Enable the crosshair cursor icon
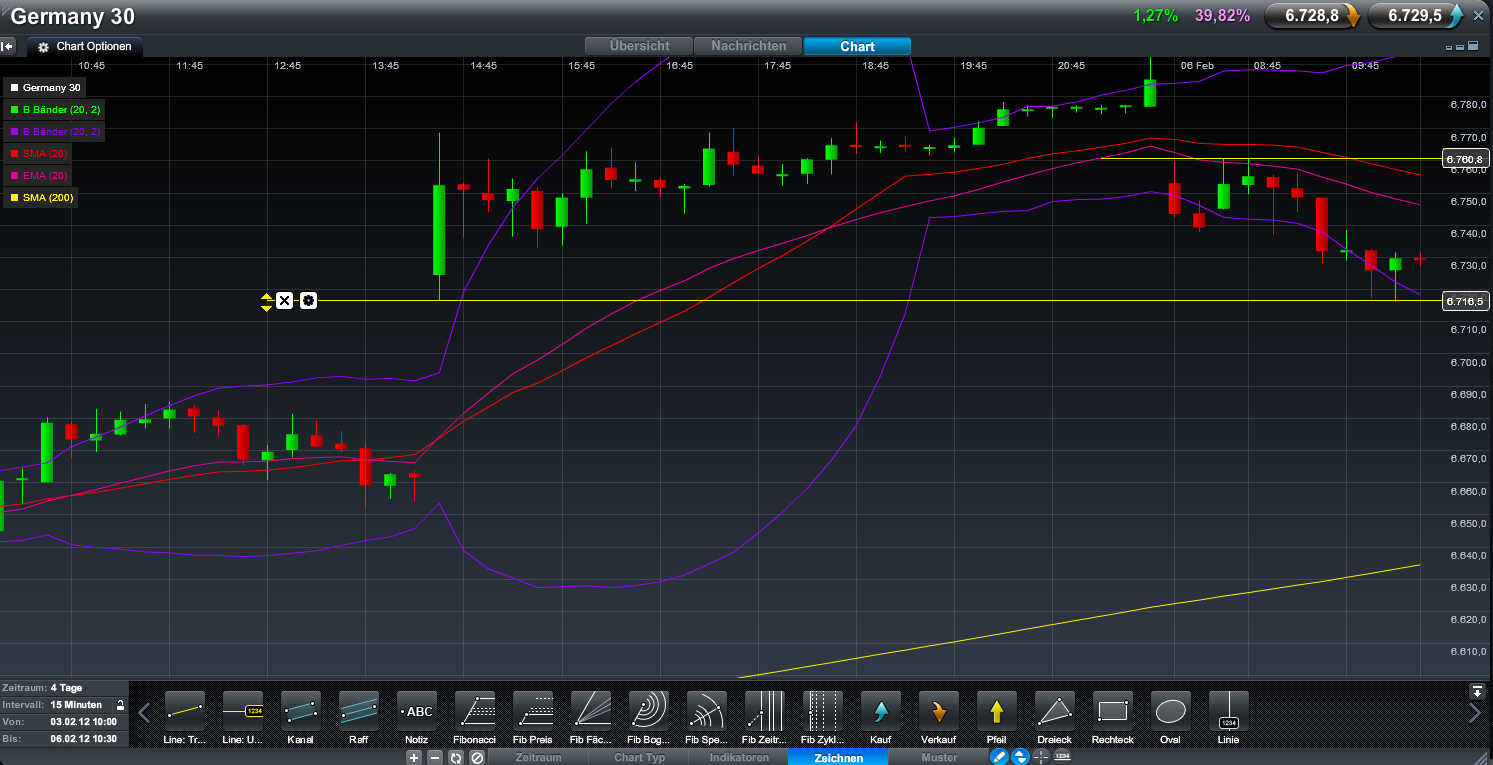The height and width of the screenshot is (765, 1493). 1041,757
